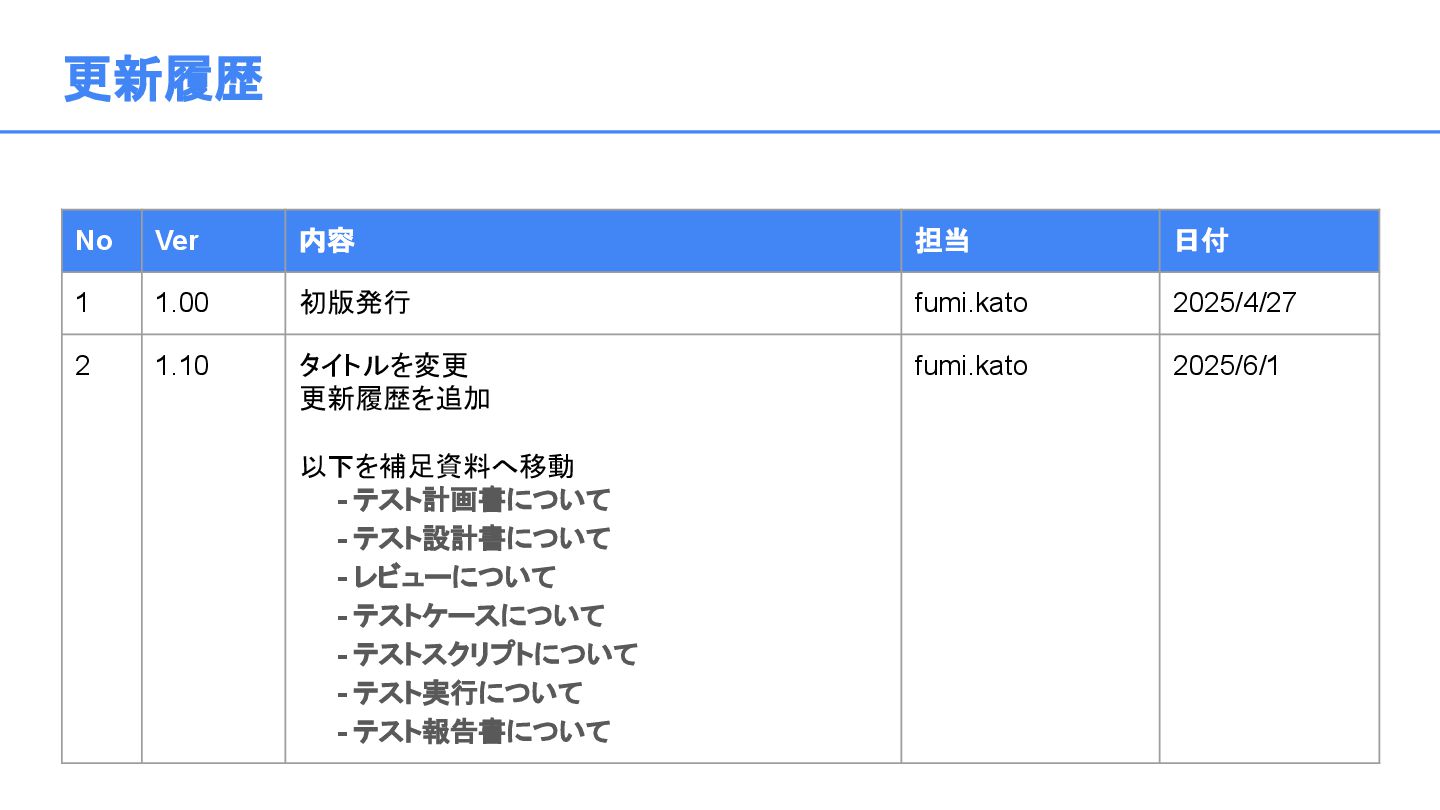Click the テストケースについて item
The image size is (1440, 810).
[479, 615]
